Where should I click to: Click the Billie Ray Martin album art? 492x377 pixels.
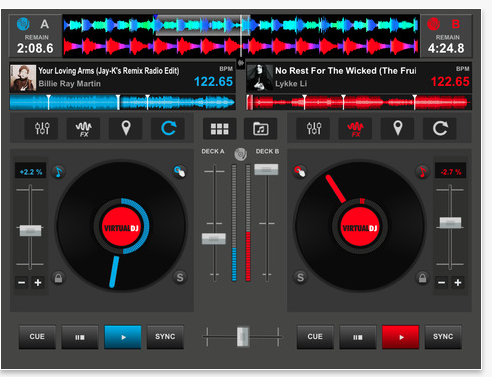pyautogui.click(x=23, y=78)
